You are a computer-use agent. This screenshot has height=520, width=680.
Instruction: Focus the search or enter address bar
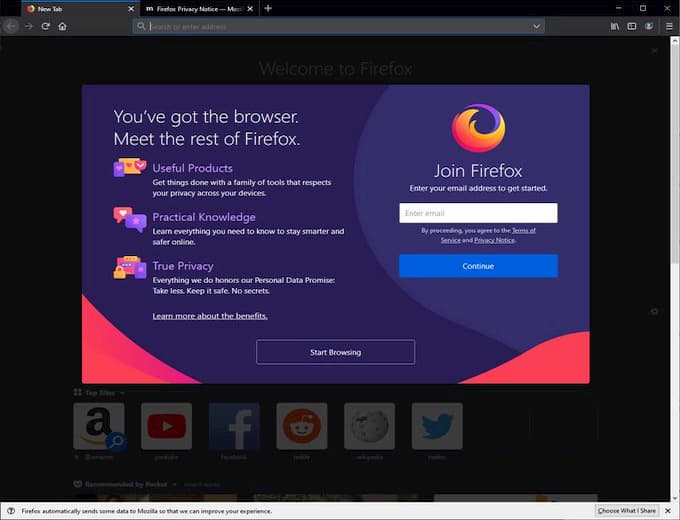click(338, 26)
